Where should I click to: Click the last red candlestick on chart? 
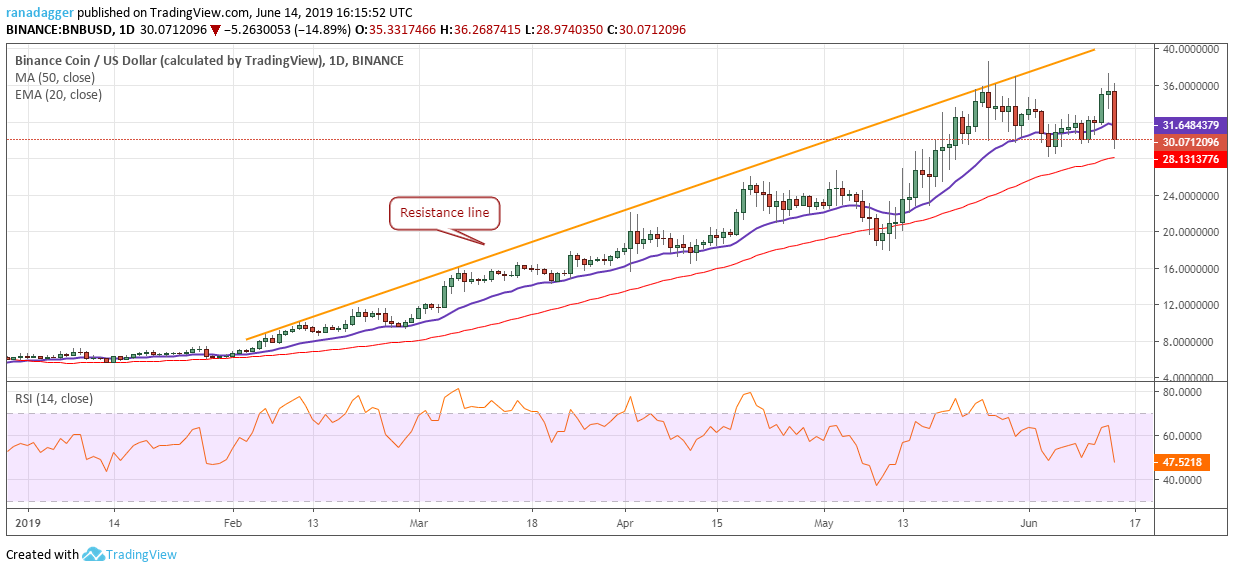coord(1114,115)
